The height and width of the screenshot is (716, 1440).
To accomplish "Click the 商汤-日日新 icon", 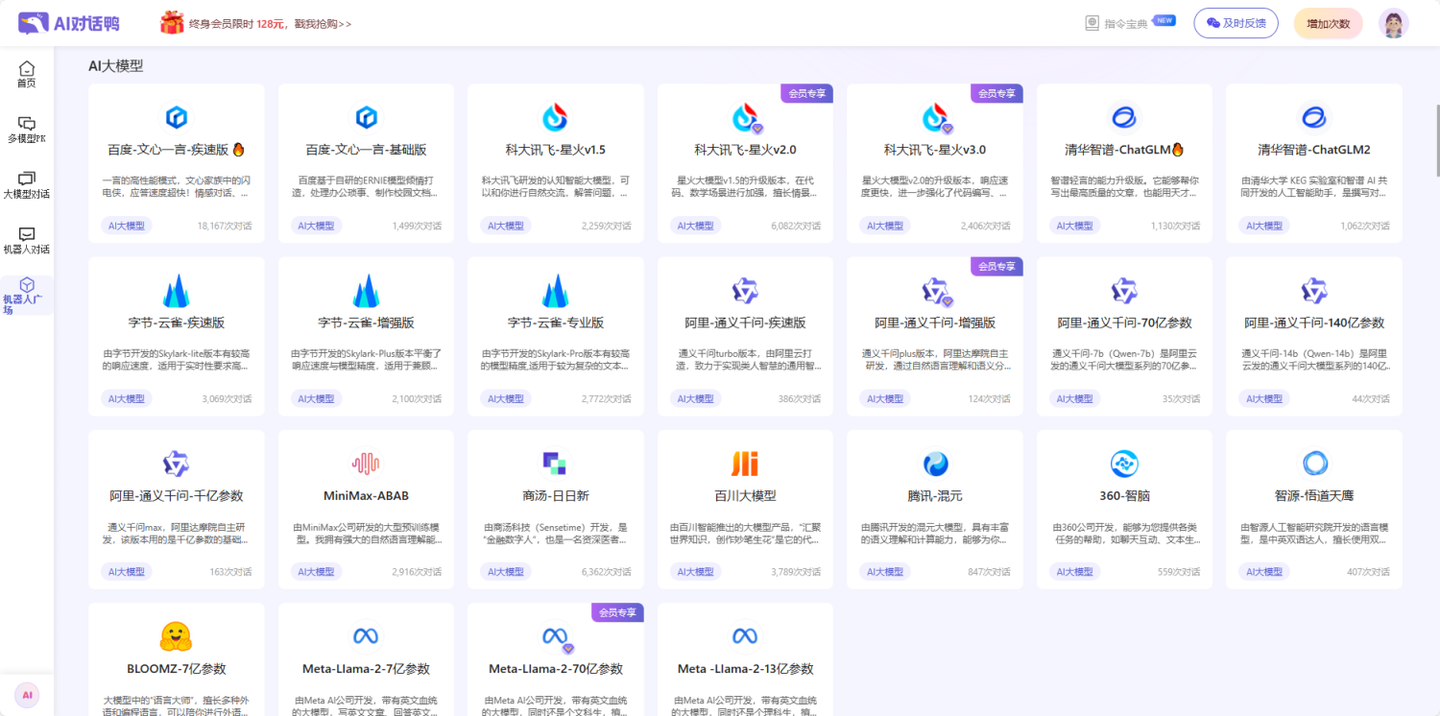I will point(555,464).
